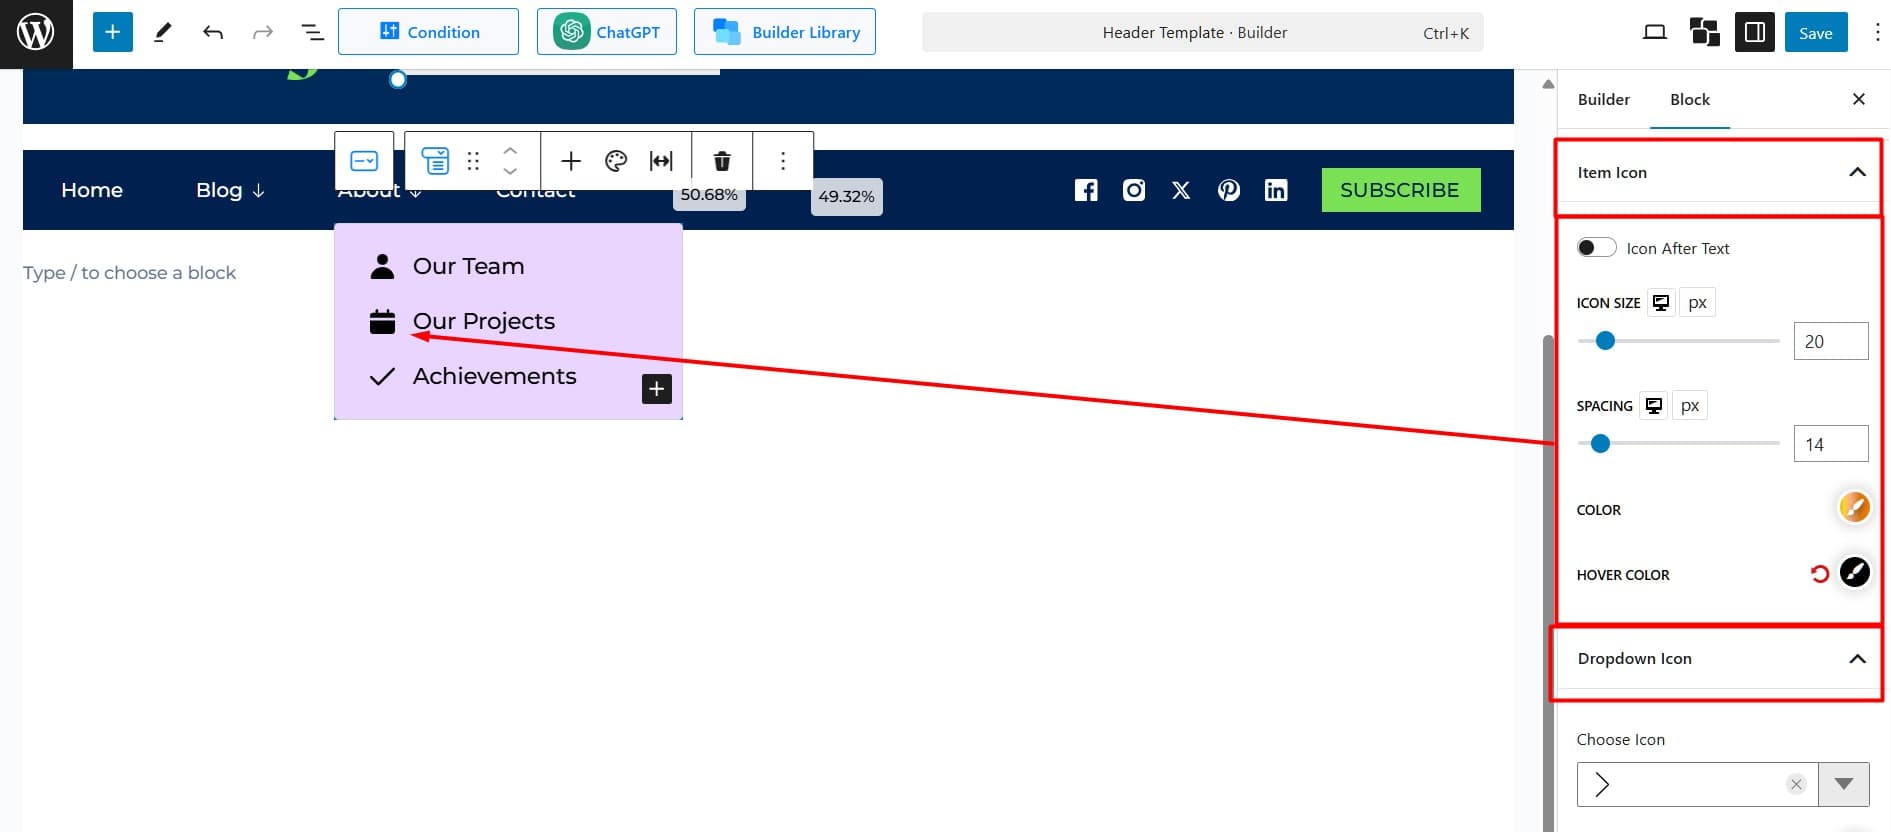Viewport: 1891px width, 832px height.
Task: Open block options three-dot menu
Action: tap(782, 161)
